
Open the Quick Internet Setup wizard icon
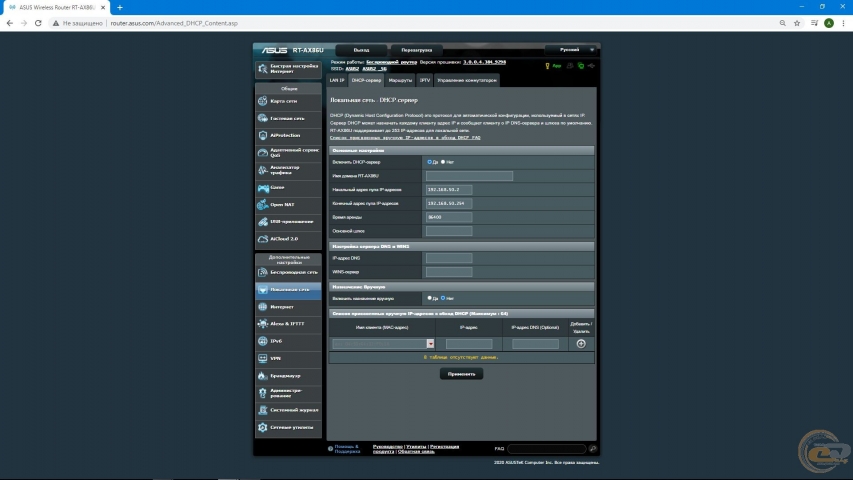(263, 69)
